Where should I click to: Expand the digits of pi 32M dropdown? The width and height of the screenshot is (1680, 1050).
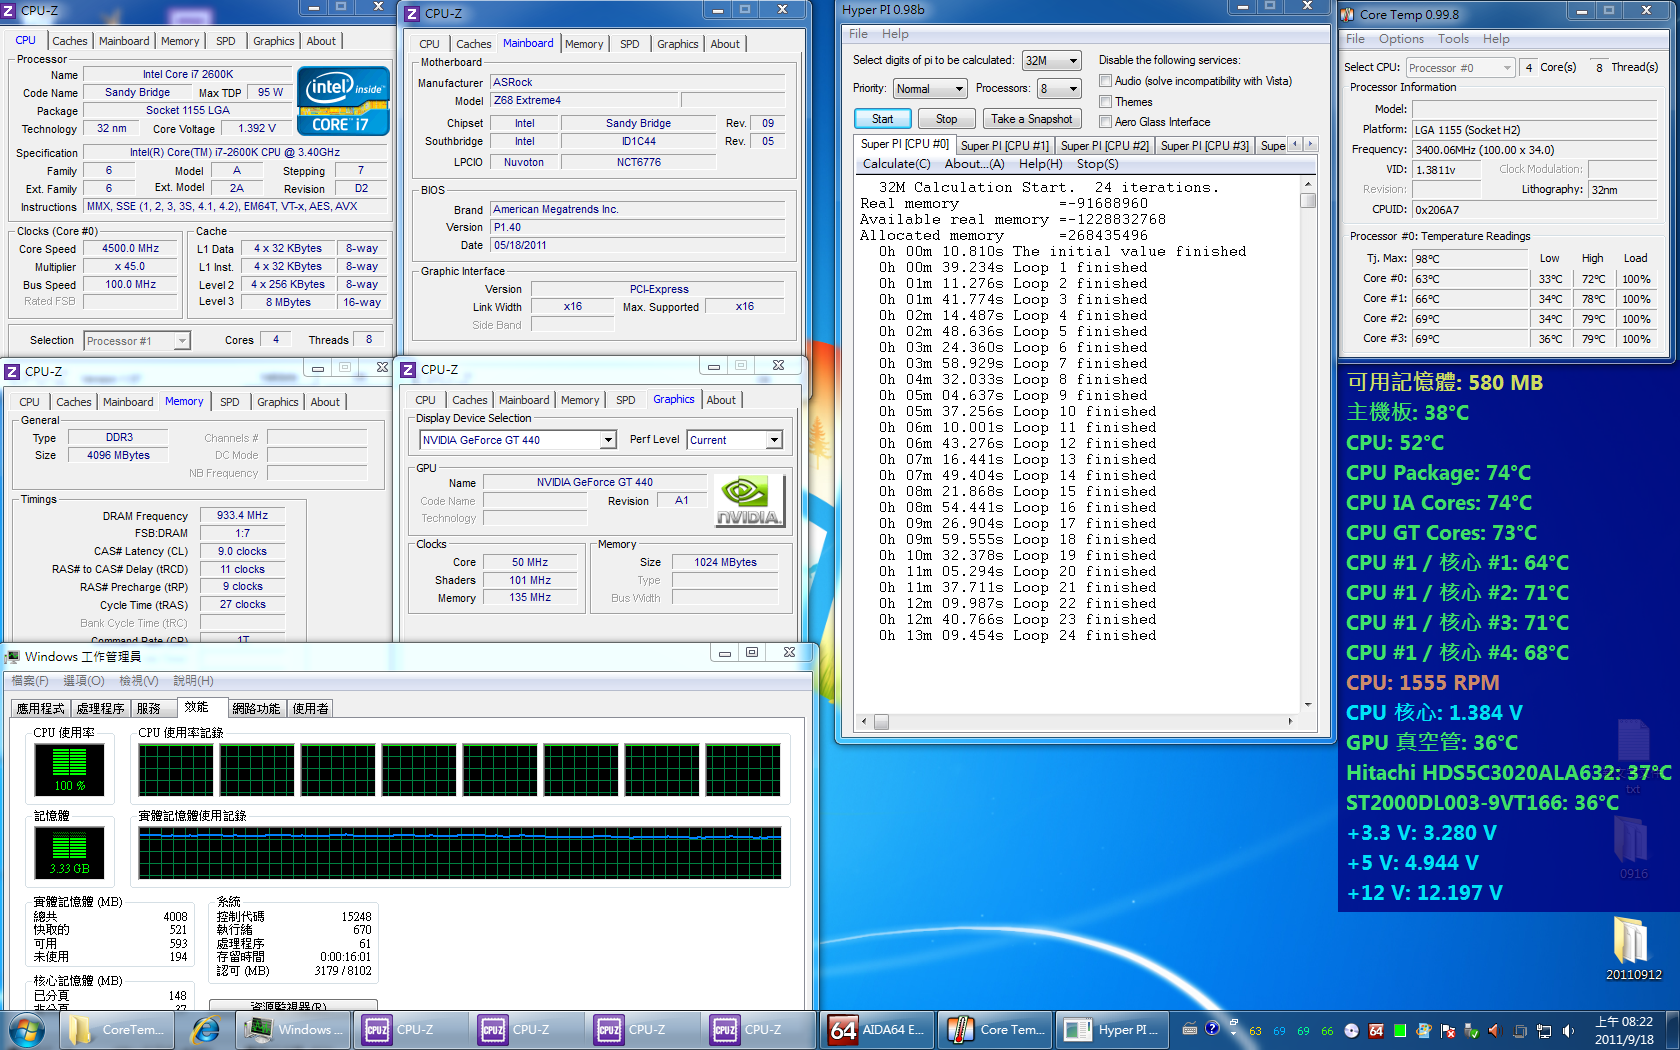coord(1051,60)
